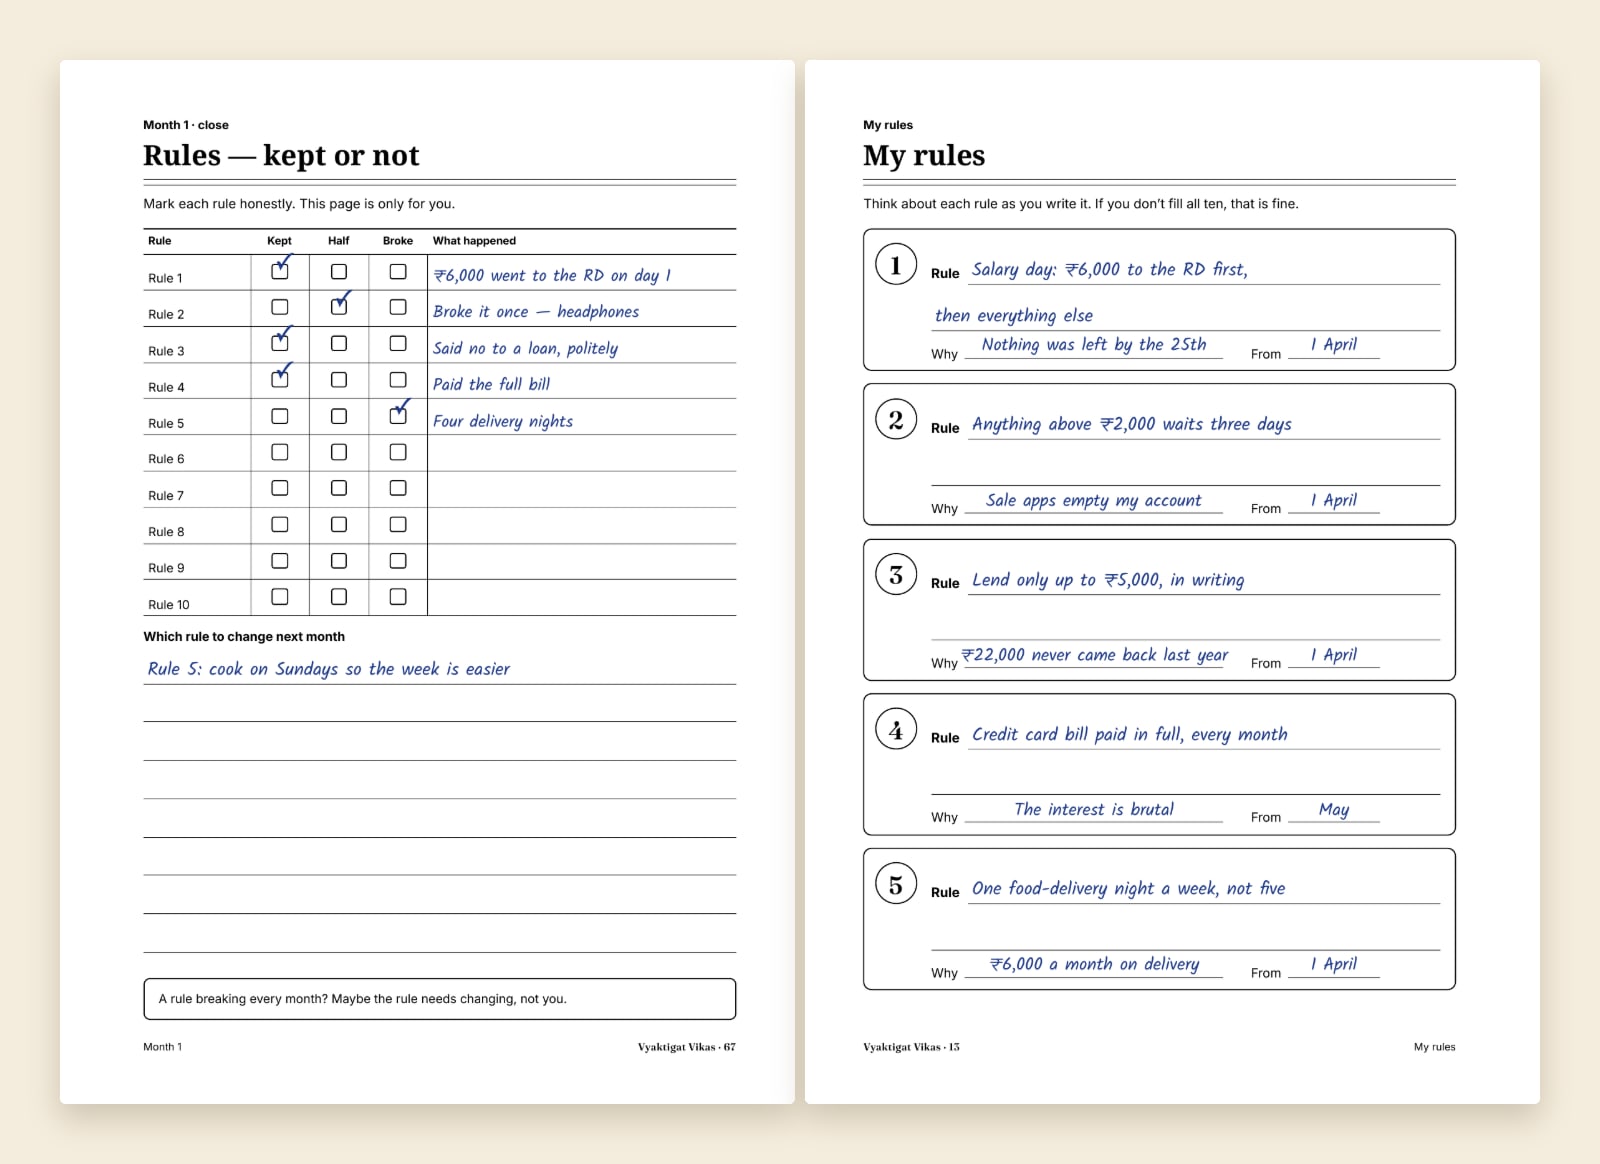Click the 'The interest is brutal' reason
1600x1164 pixels.
tap(1094, 809)
